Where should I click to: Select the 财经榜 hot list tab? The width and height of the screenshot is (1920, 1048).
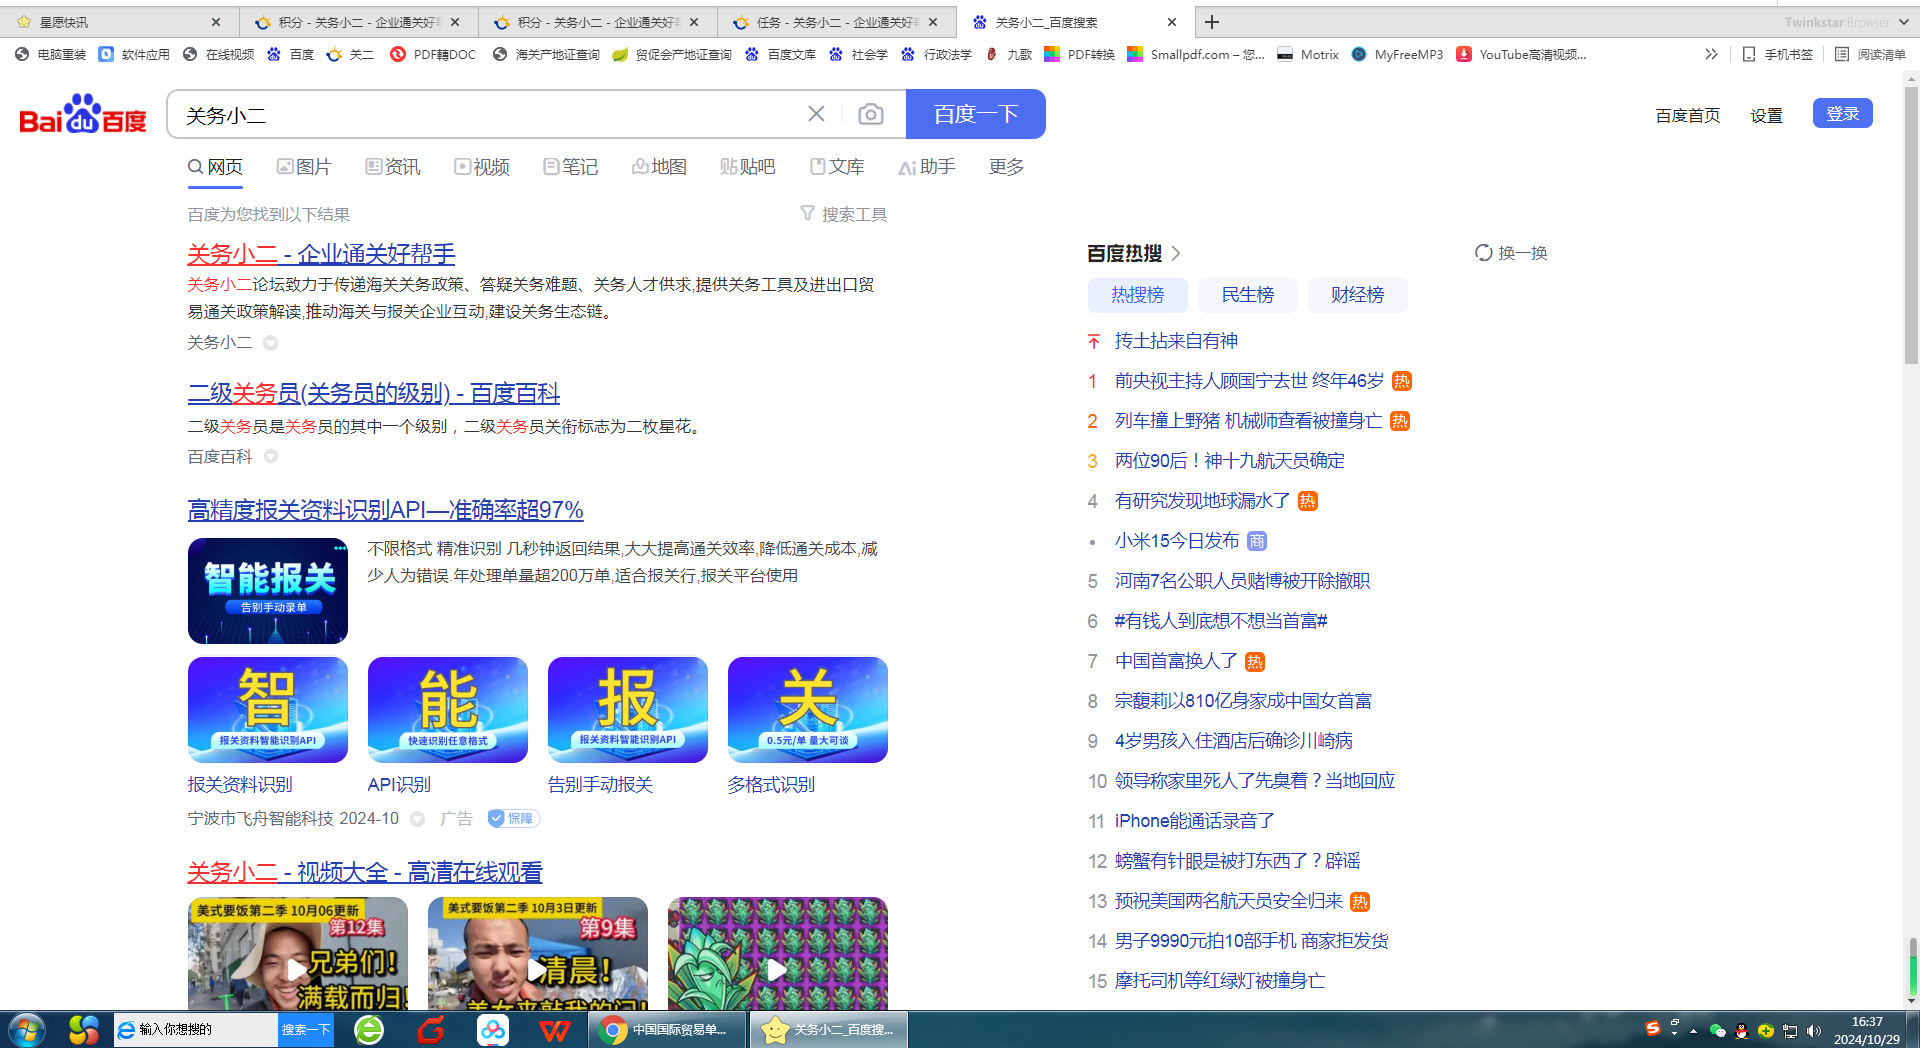coord(1357,295)
